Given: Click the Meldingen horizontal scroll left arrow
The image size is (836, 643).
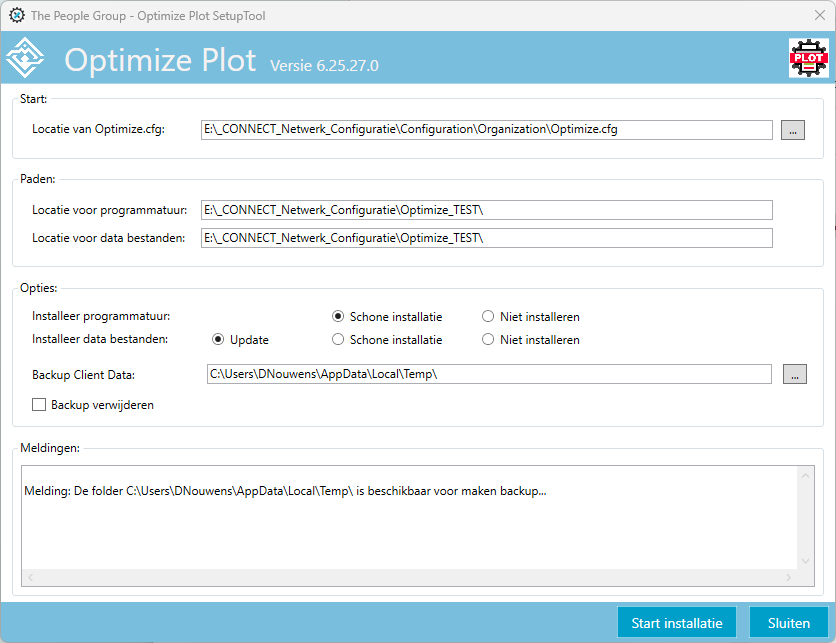Looking at the screenshot, I should 30,577.
